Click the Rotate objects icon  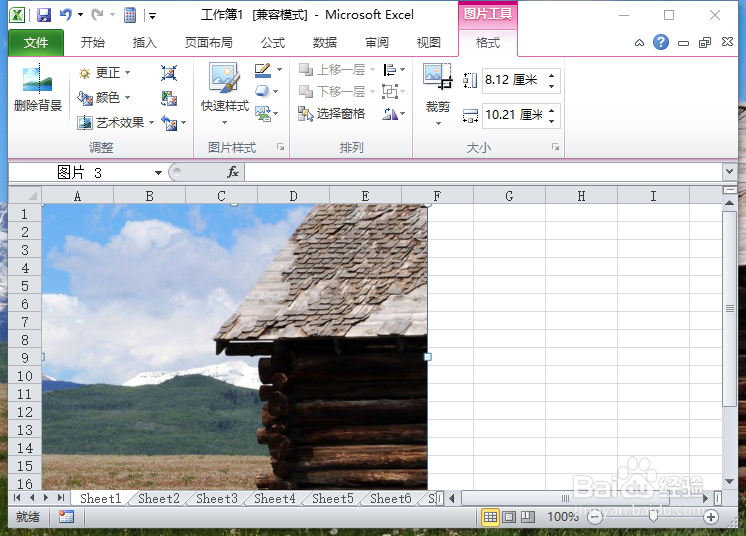pyautogui.click(x=390, y=113)
